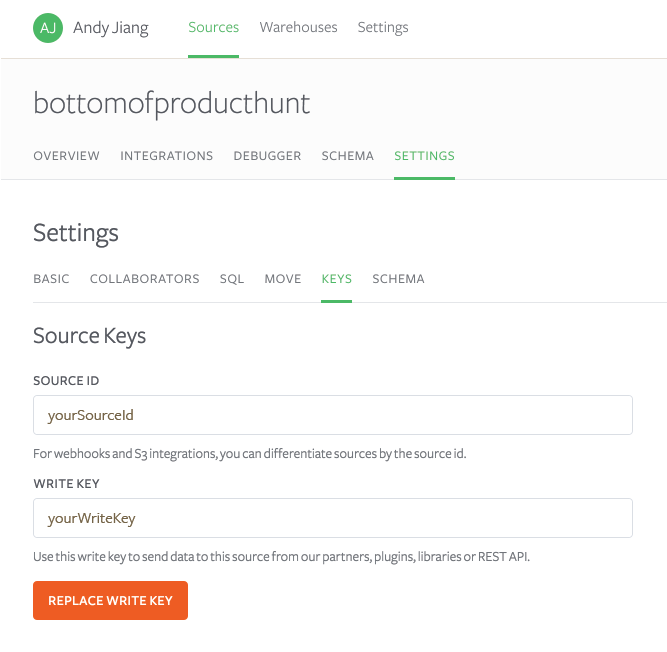Viewport: 667px width, 652px height.
Task: Open the INTEGRATIONS tab
Action: [x=166, y=156]
